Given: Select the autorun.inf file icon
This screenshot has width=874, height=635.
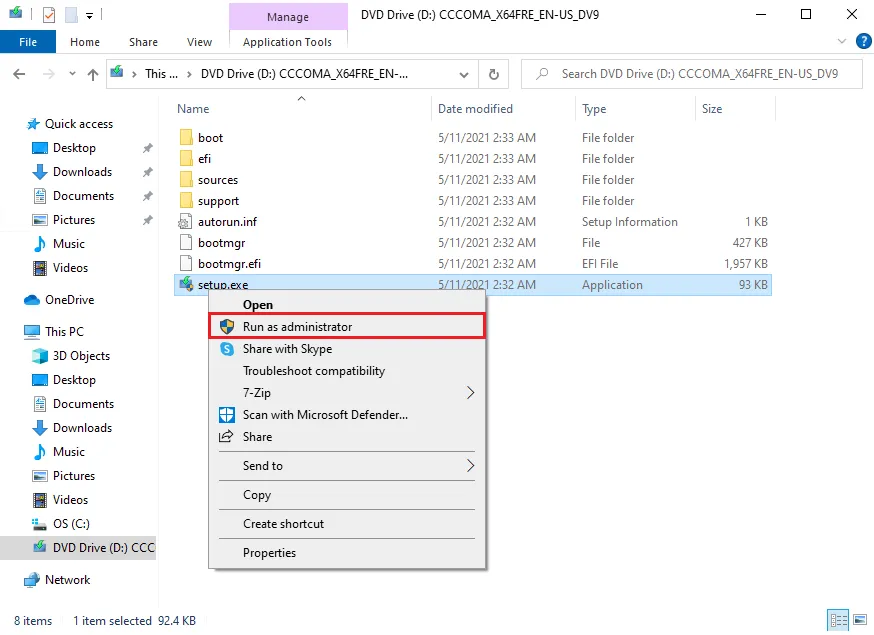Looking at the screenshot, I should [185, 222].
